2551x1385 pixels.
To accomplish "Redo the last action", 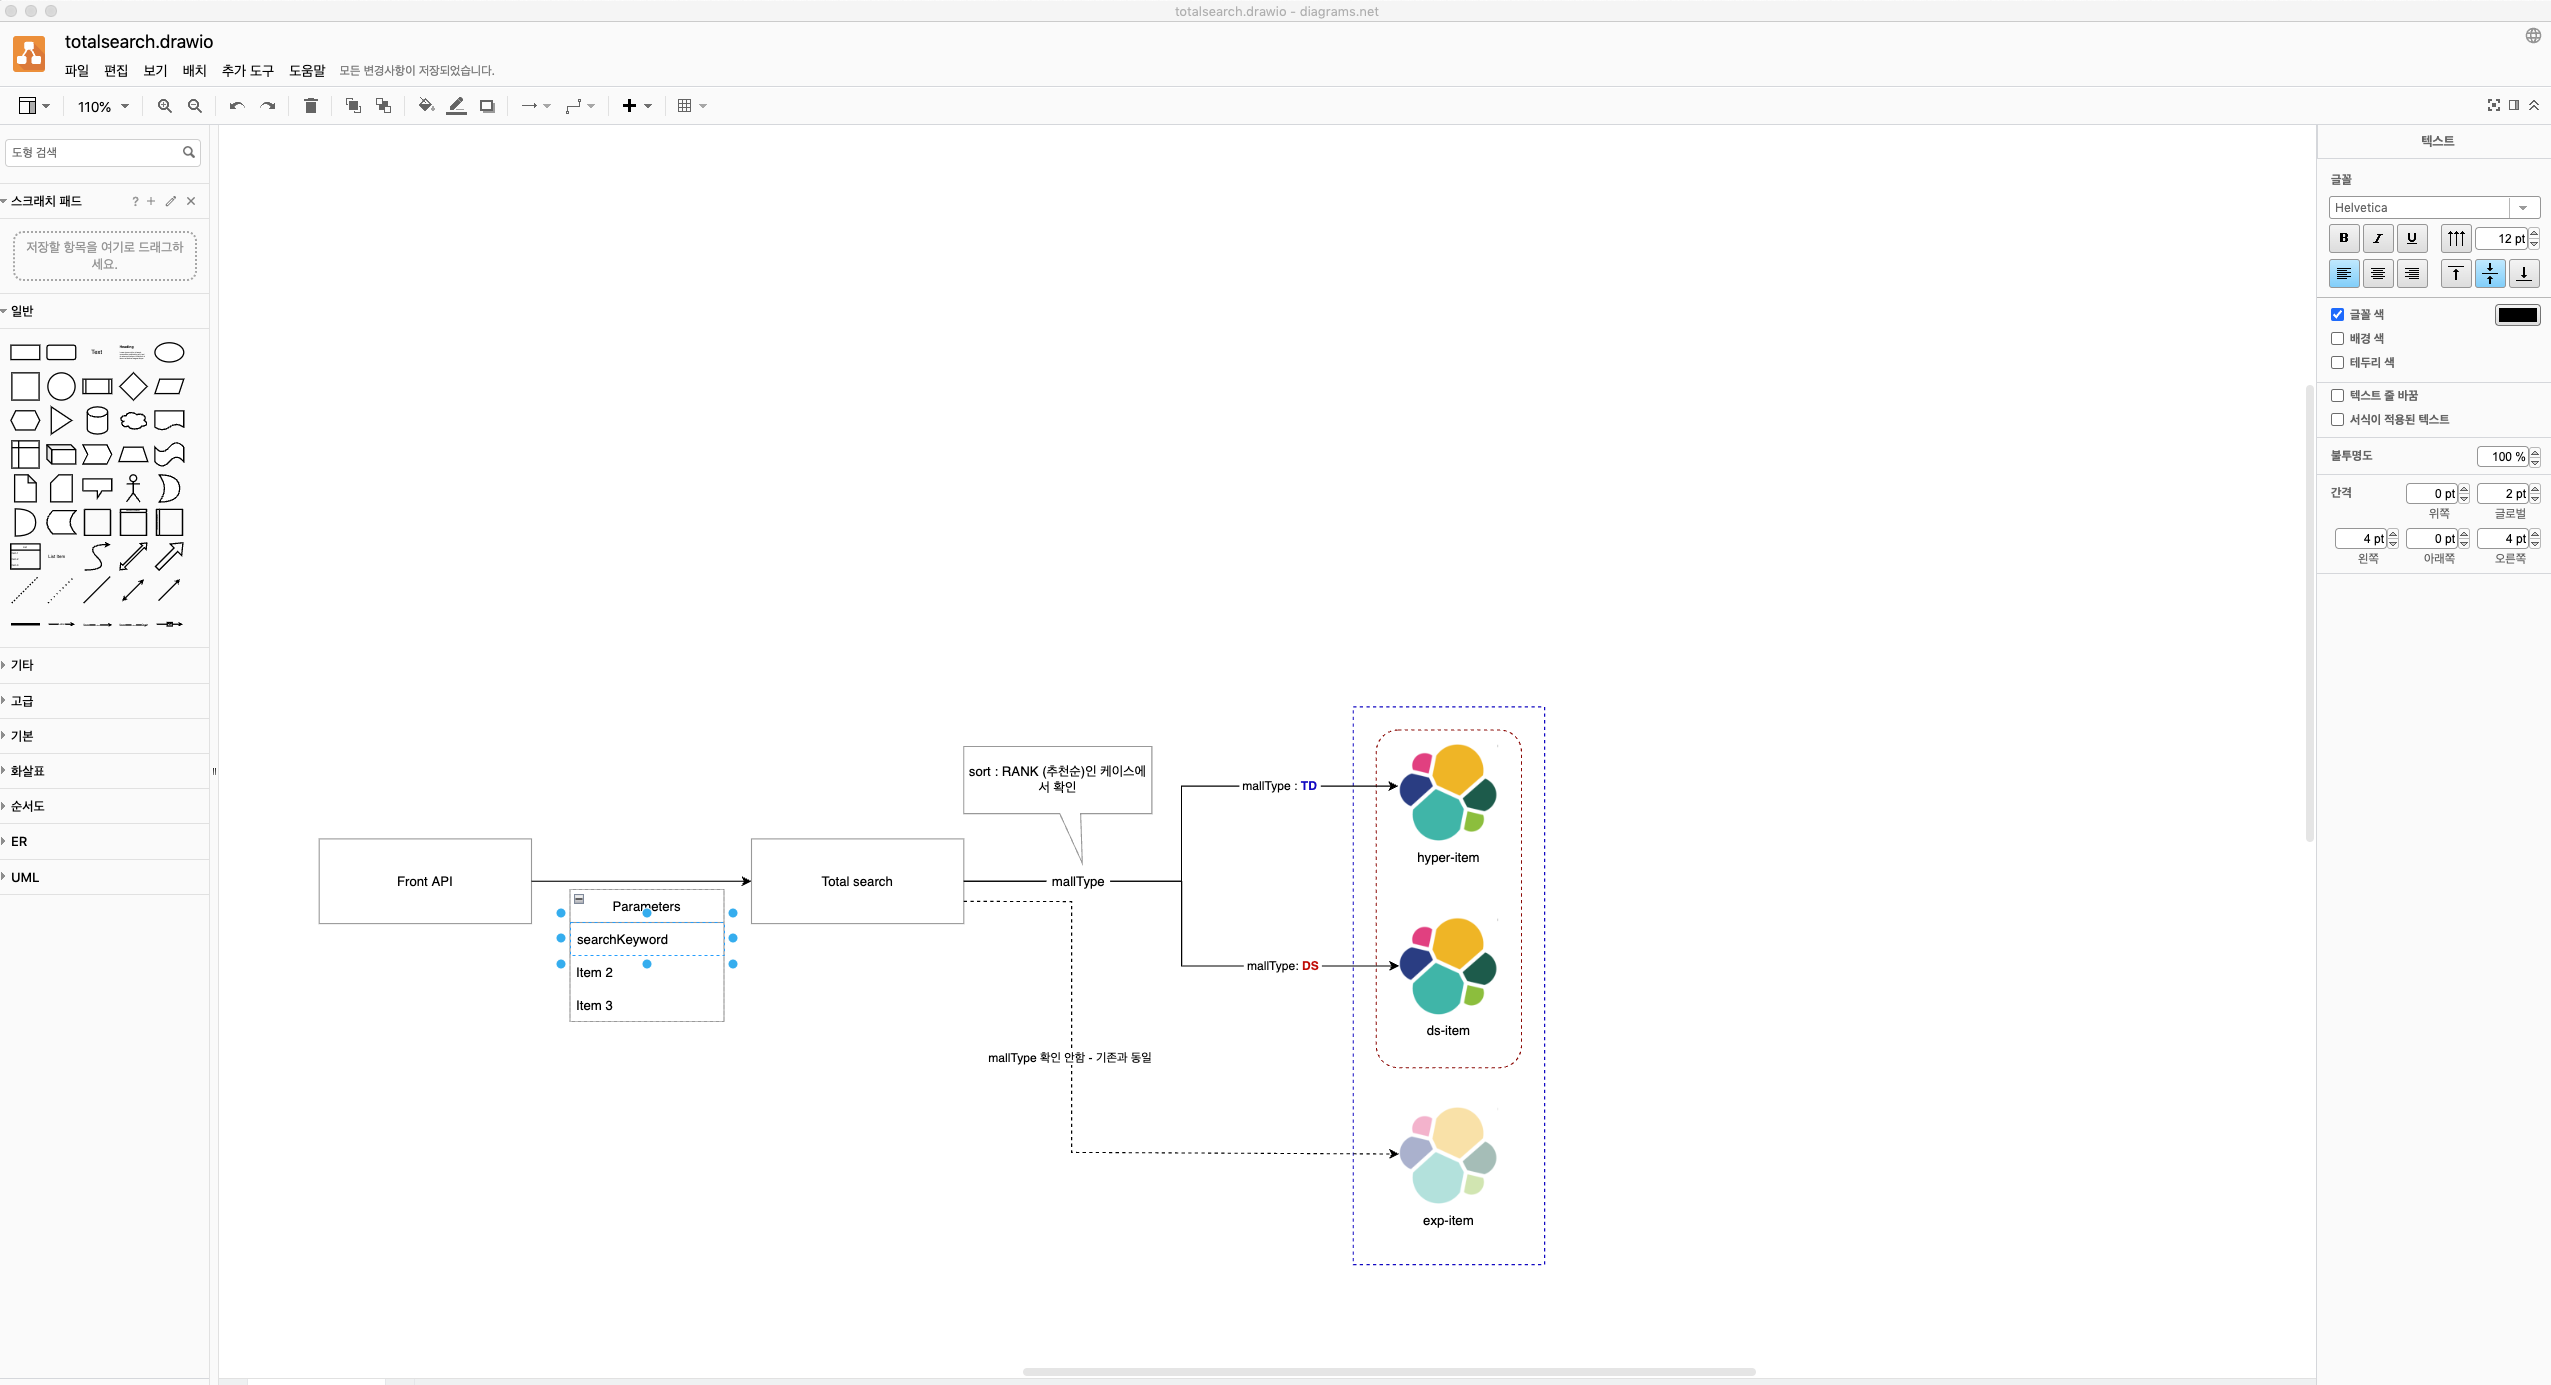I will [267, 106].
